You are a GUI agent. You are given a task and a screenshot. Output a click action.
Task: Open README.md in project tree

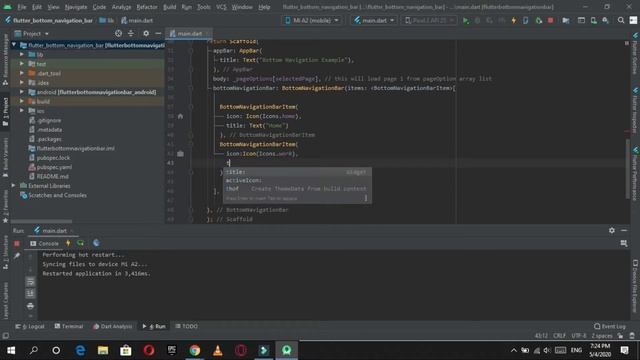(53, 176)
